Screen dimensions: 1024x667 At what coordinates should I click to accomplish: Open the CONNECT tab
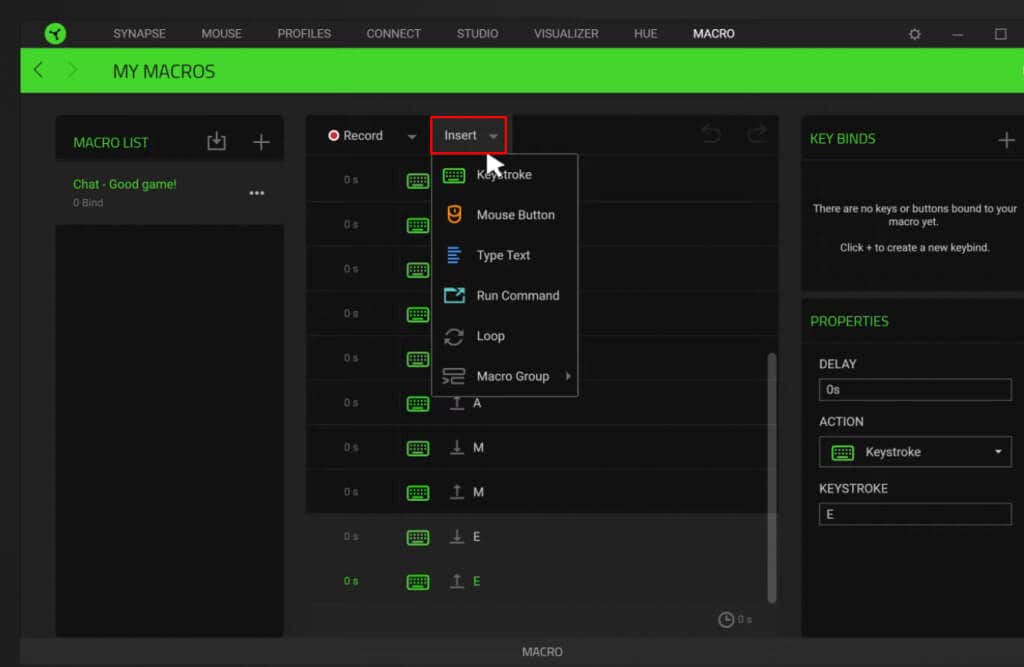(x=393, y=33)
